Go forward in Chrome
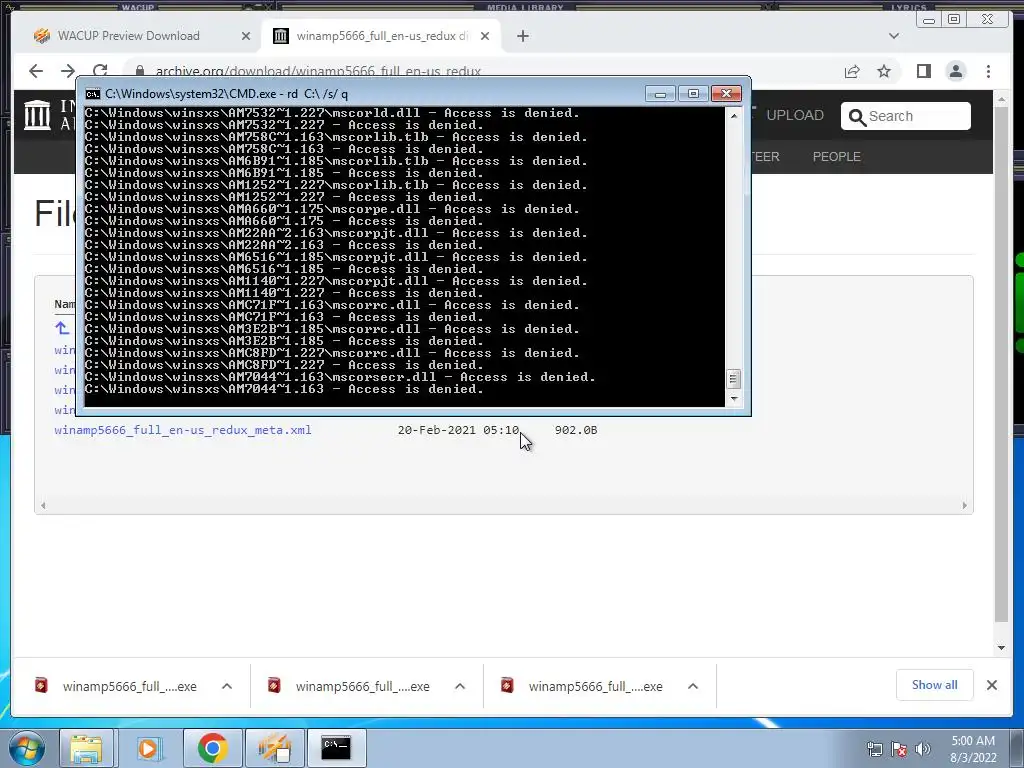The width and height of the screenshot is (1024, 768). (x=68, y=71)
